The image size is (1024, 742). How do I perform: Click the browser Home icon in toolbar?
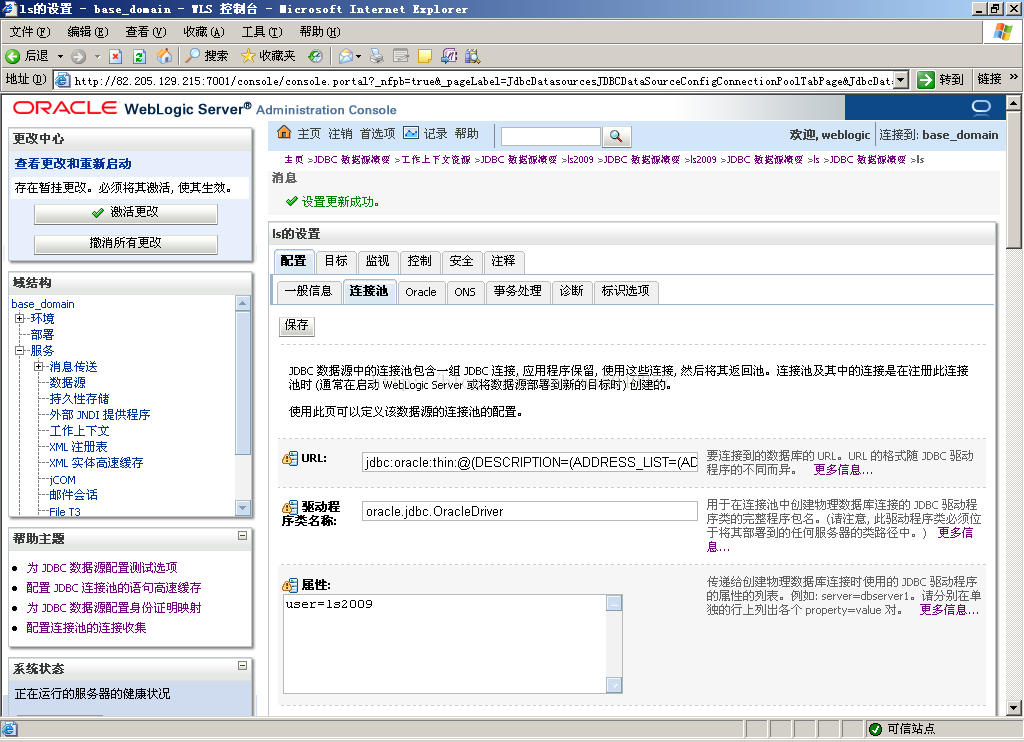click(x=163, y=56)
